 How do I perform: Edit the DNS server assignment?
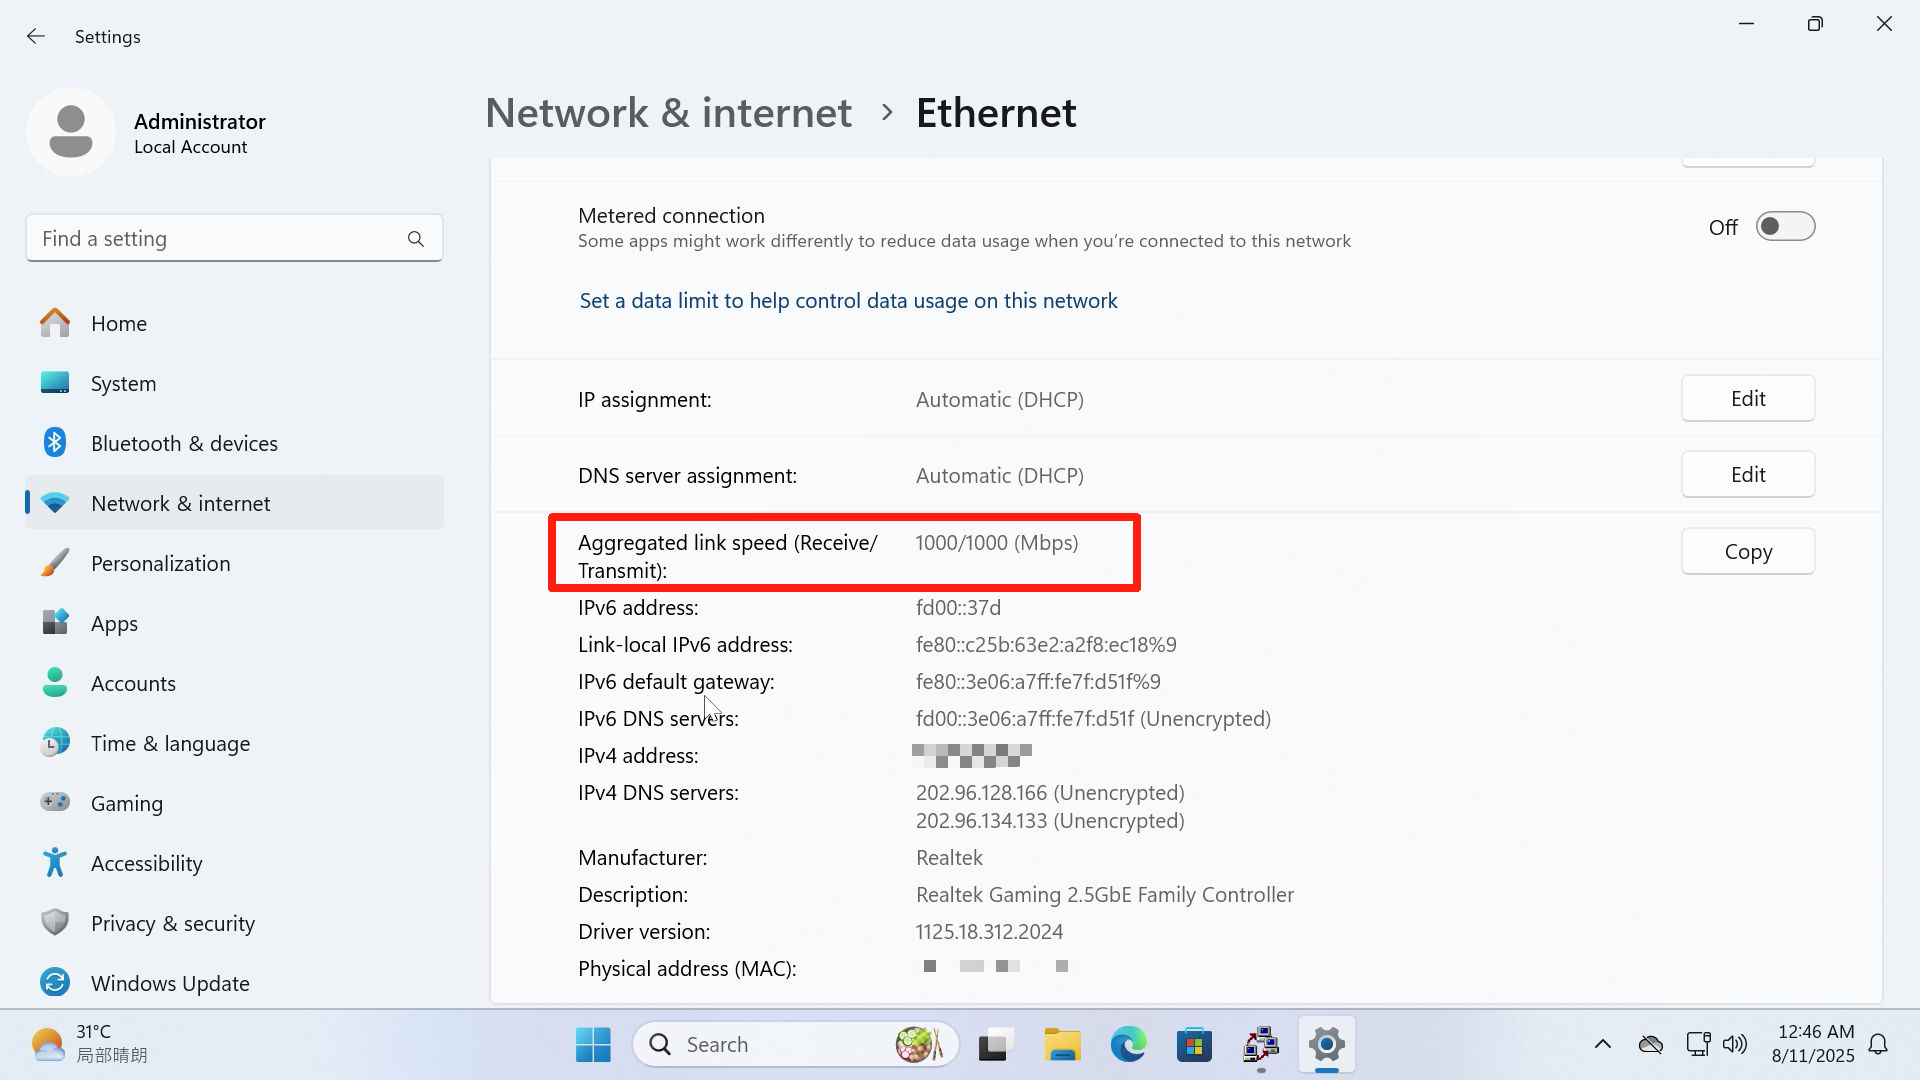pyautogui.click(x=1747, y=474)
